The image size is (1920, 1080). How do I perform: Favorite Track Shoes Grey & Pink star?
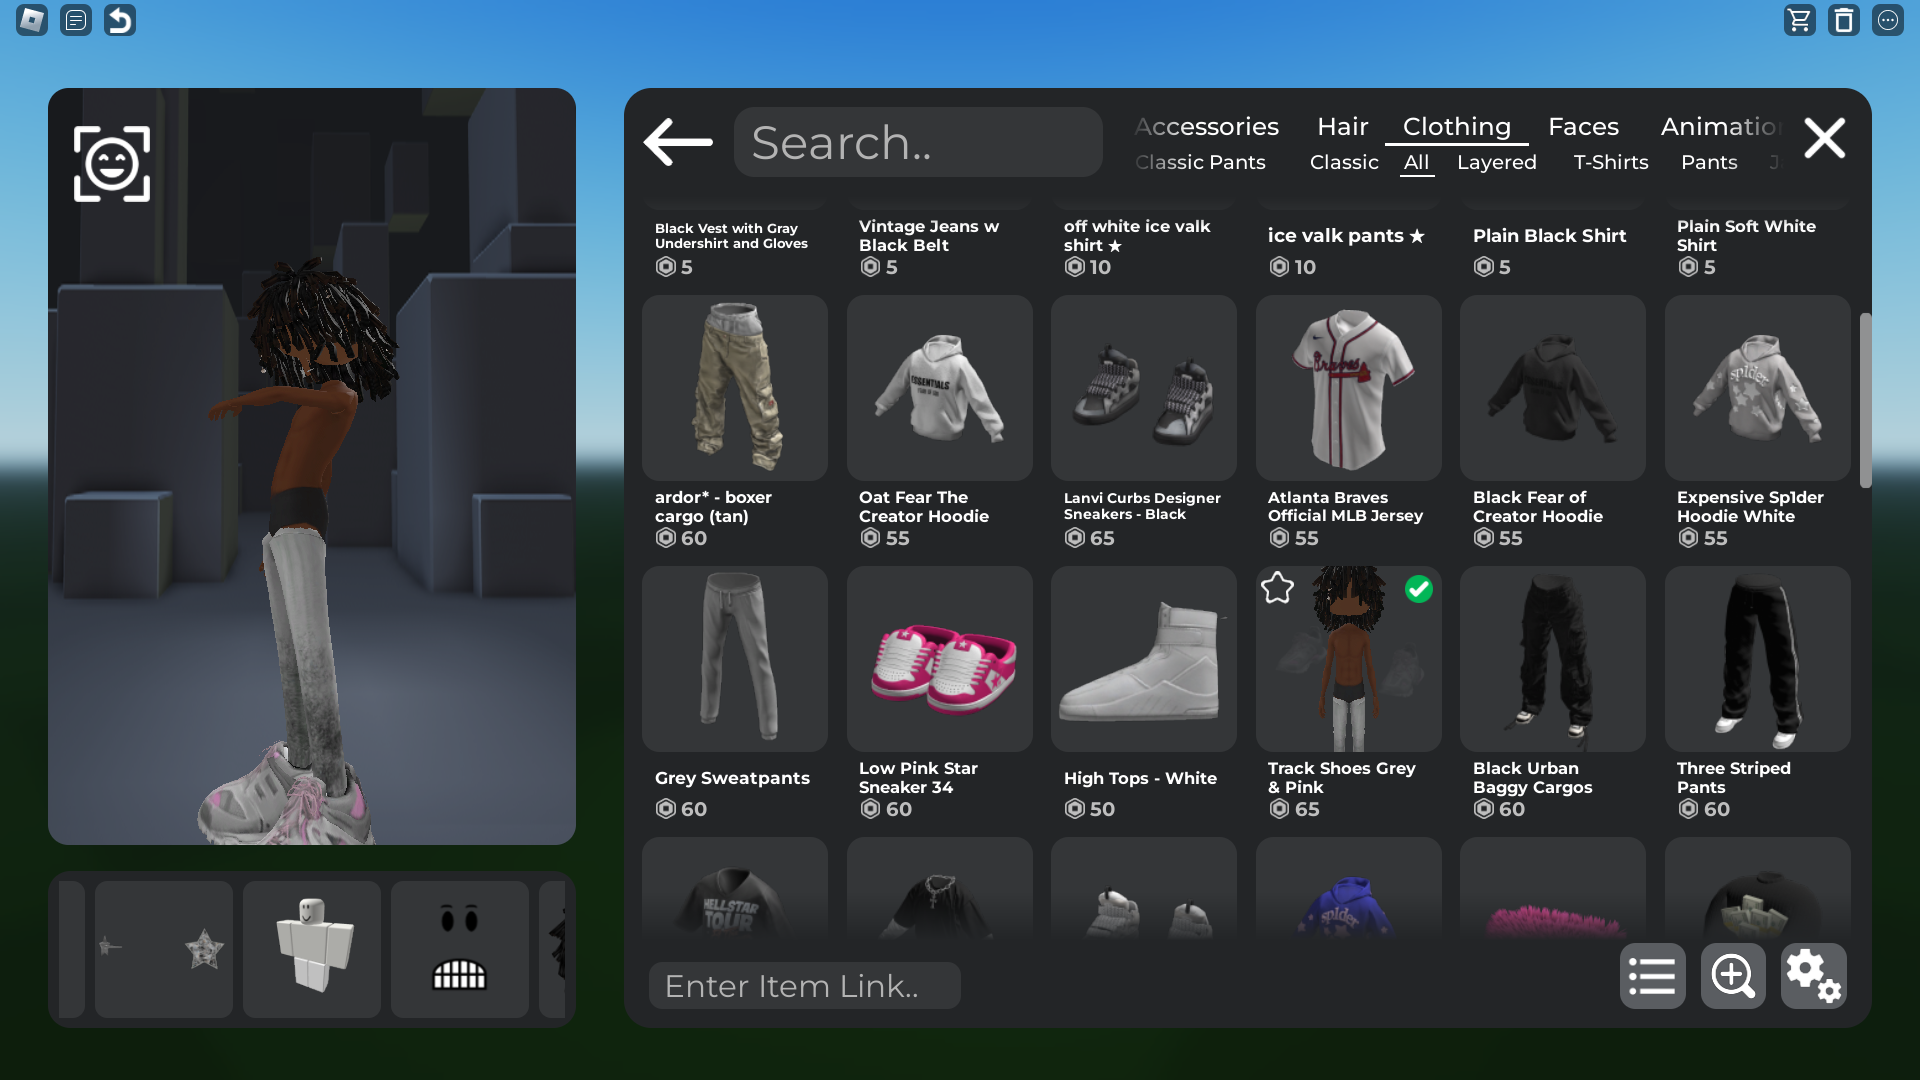(x=1277, y=588)
